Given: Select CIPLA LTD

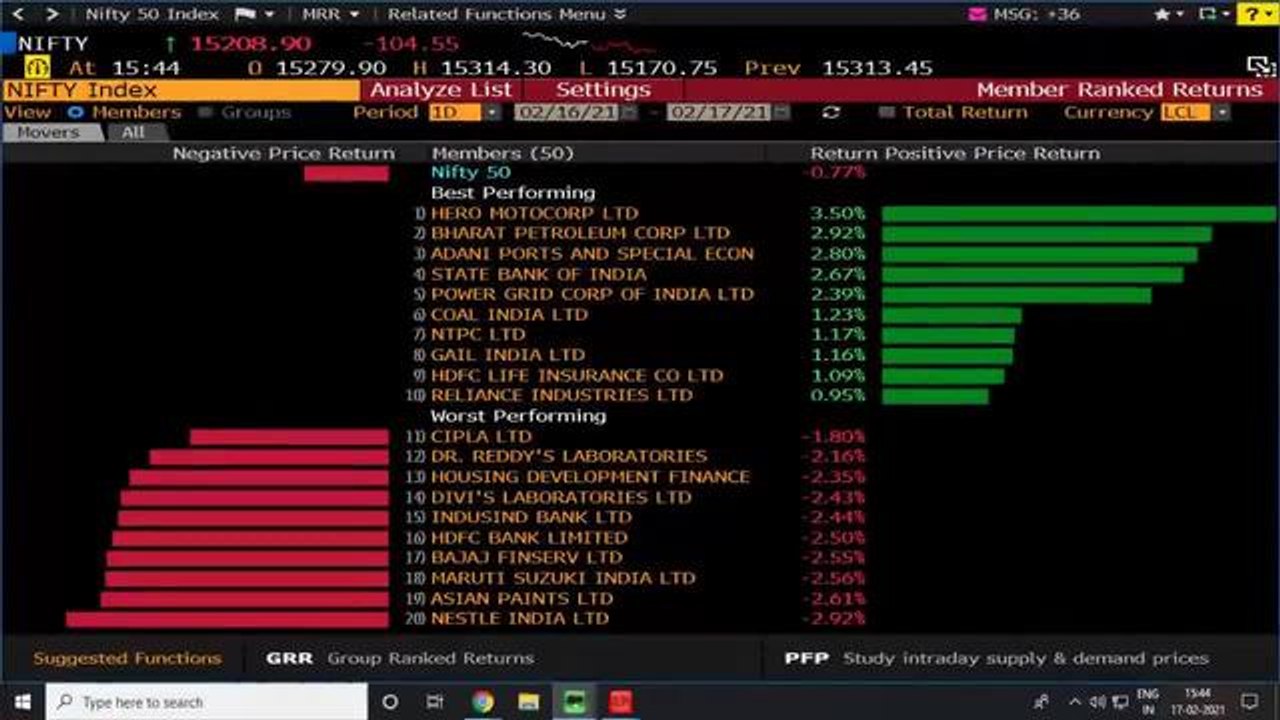Looking at the screenshot, I should (481, 436).
